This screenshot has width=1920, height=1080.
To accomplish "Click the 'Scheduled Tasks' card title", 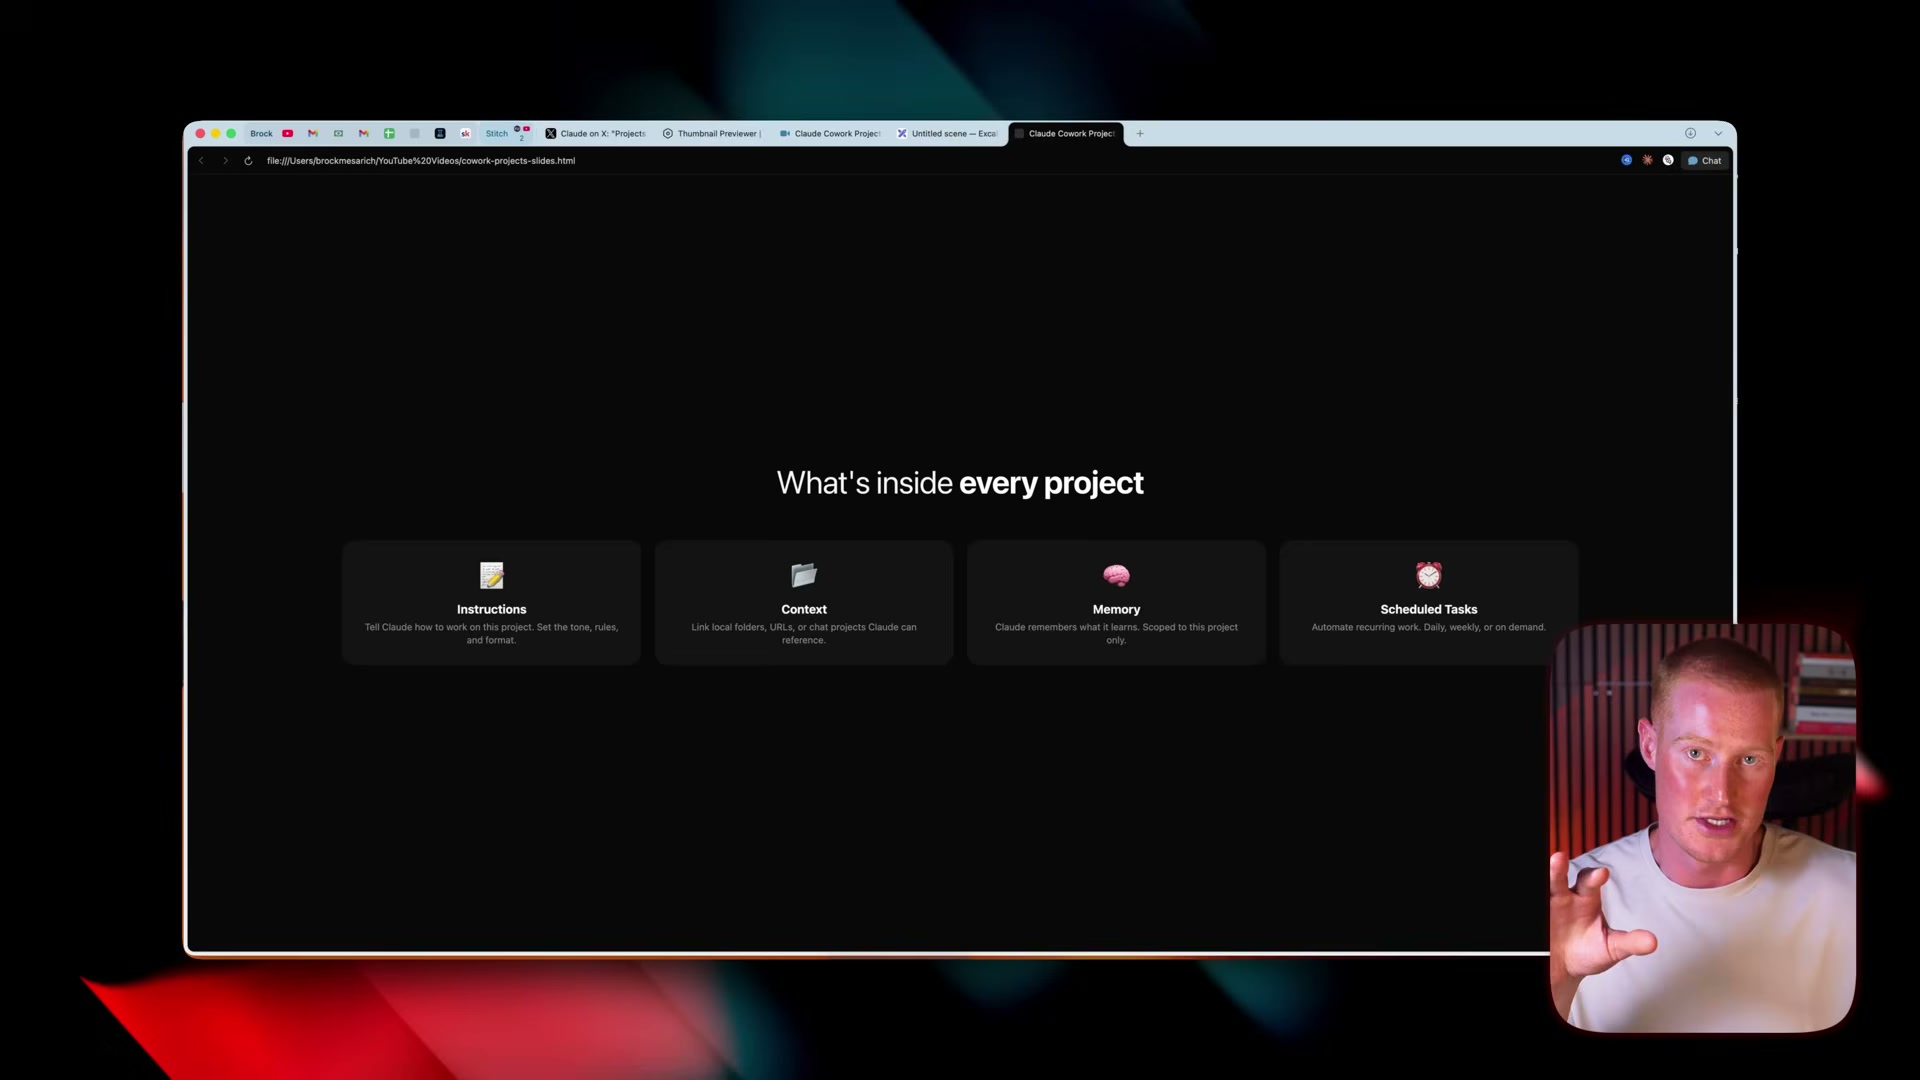I will (x=1429, y=609).
